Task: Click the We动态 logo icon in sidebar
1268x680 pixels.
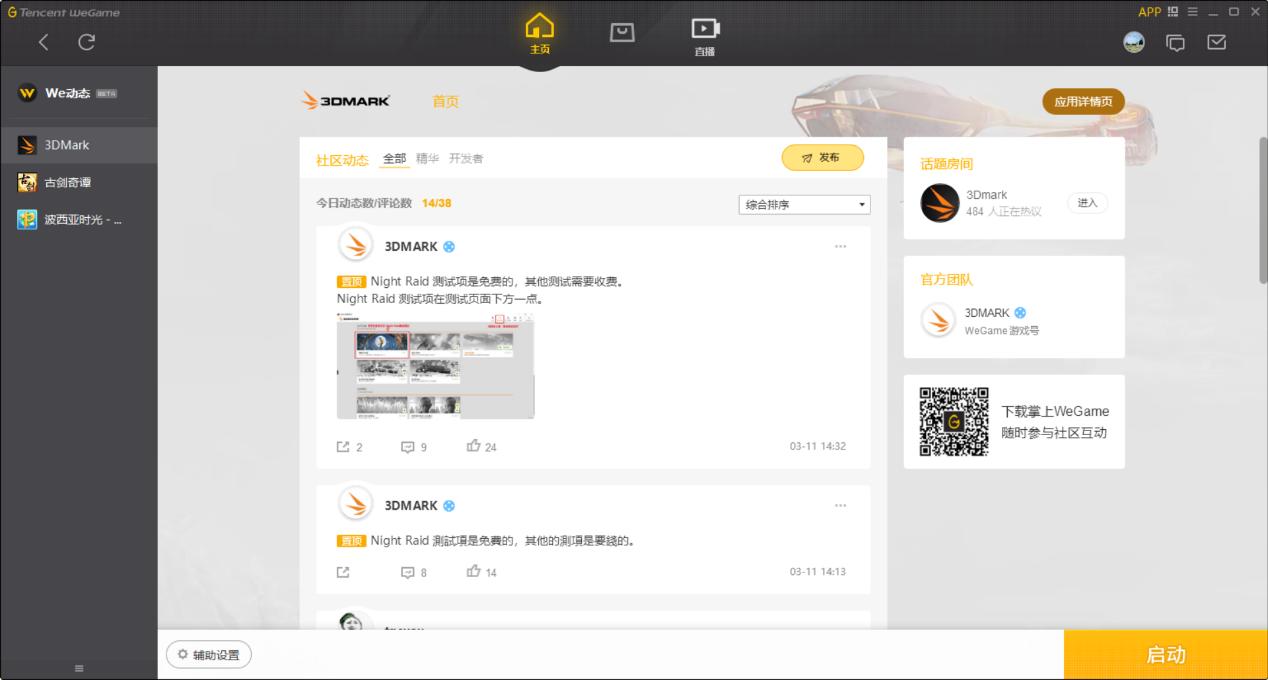Action: pos(28,93)
